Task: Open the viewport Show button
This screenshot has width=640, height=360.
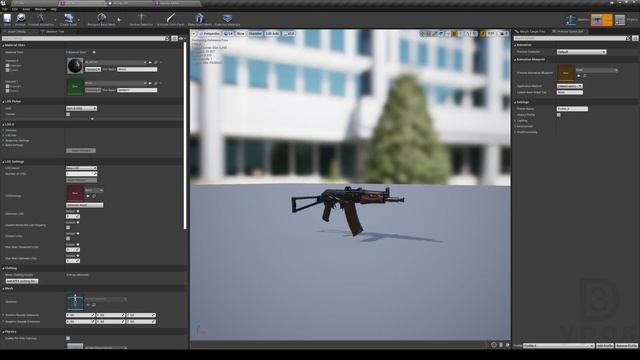Action: pyautogui.click(x=240, y=34)
